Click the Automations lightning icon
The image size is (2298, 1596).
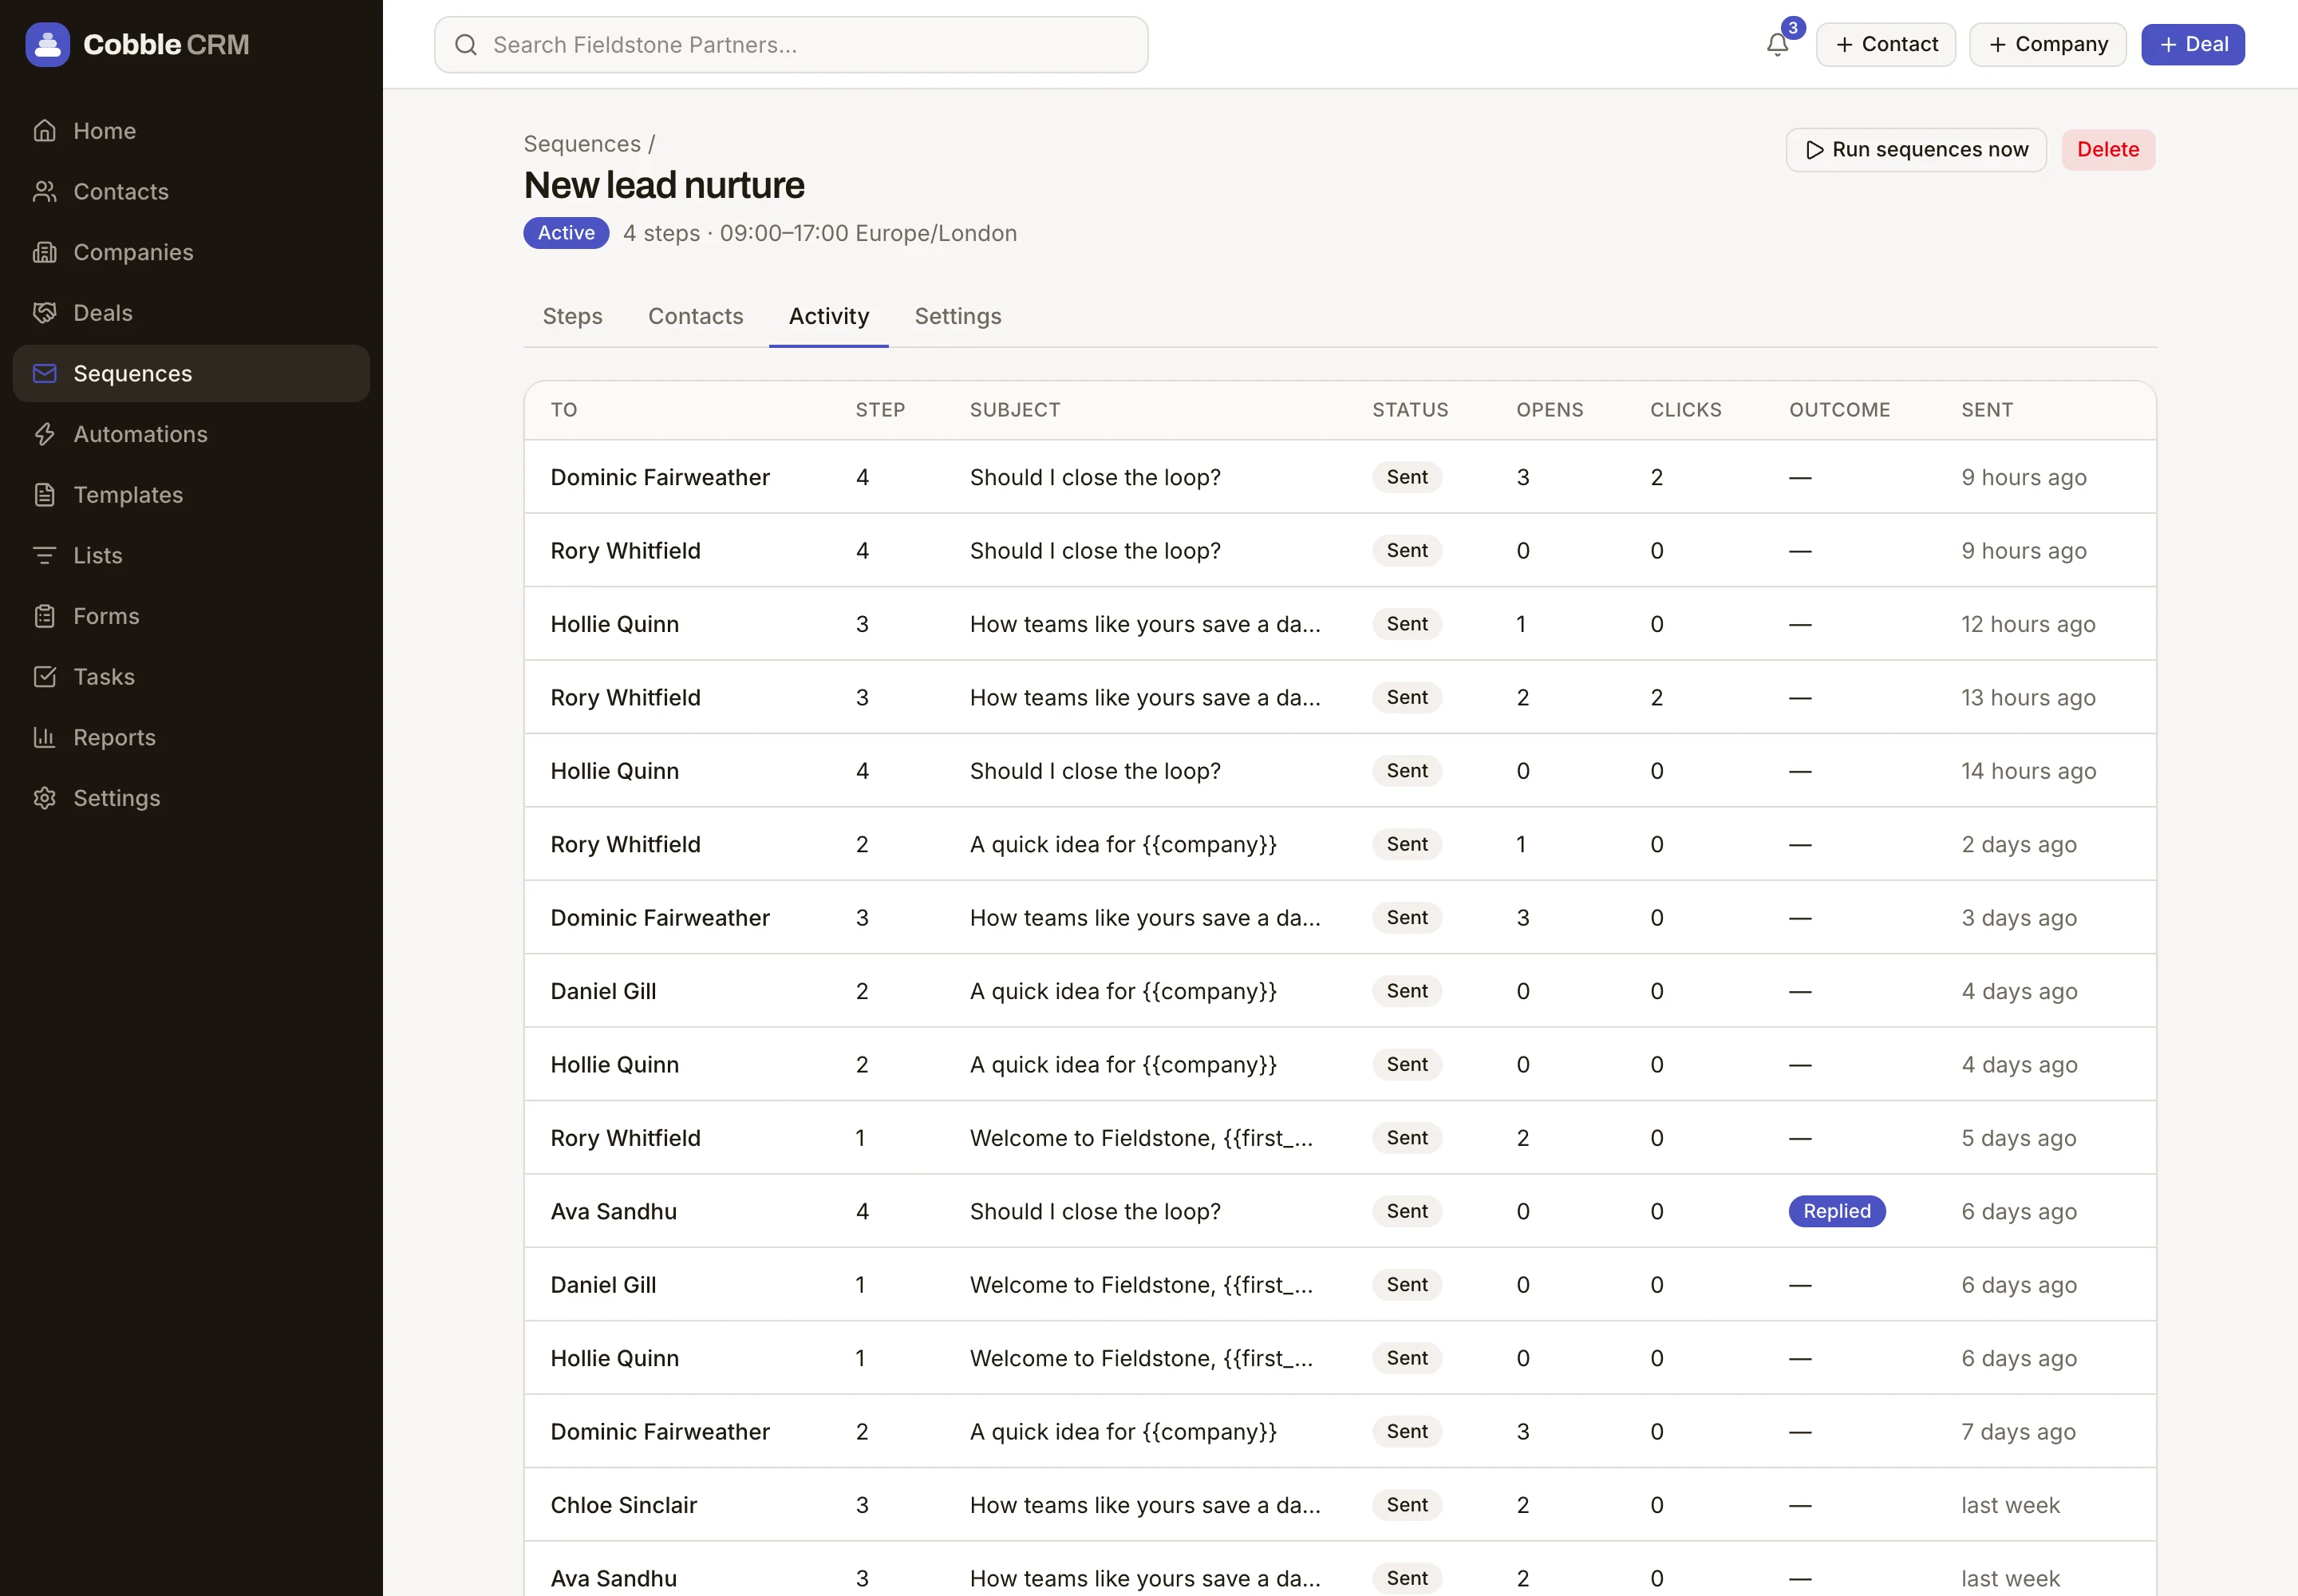click(x=44, y=434)
